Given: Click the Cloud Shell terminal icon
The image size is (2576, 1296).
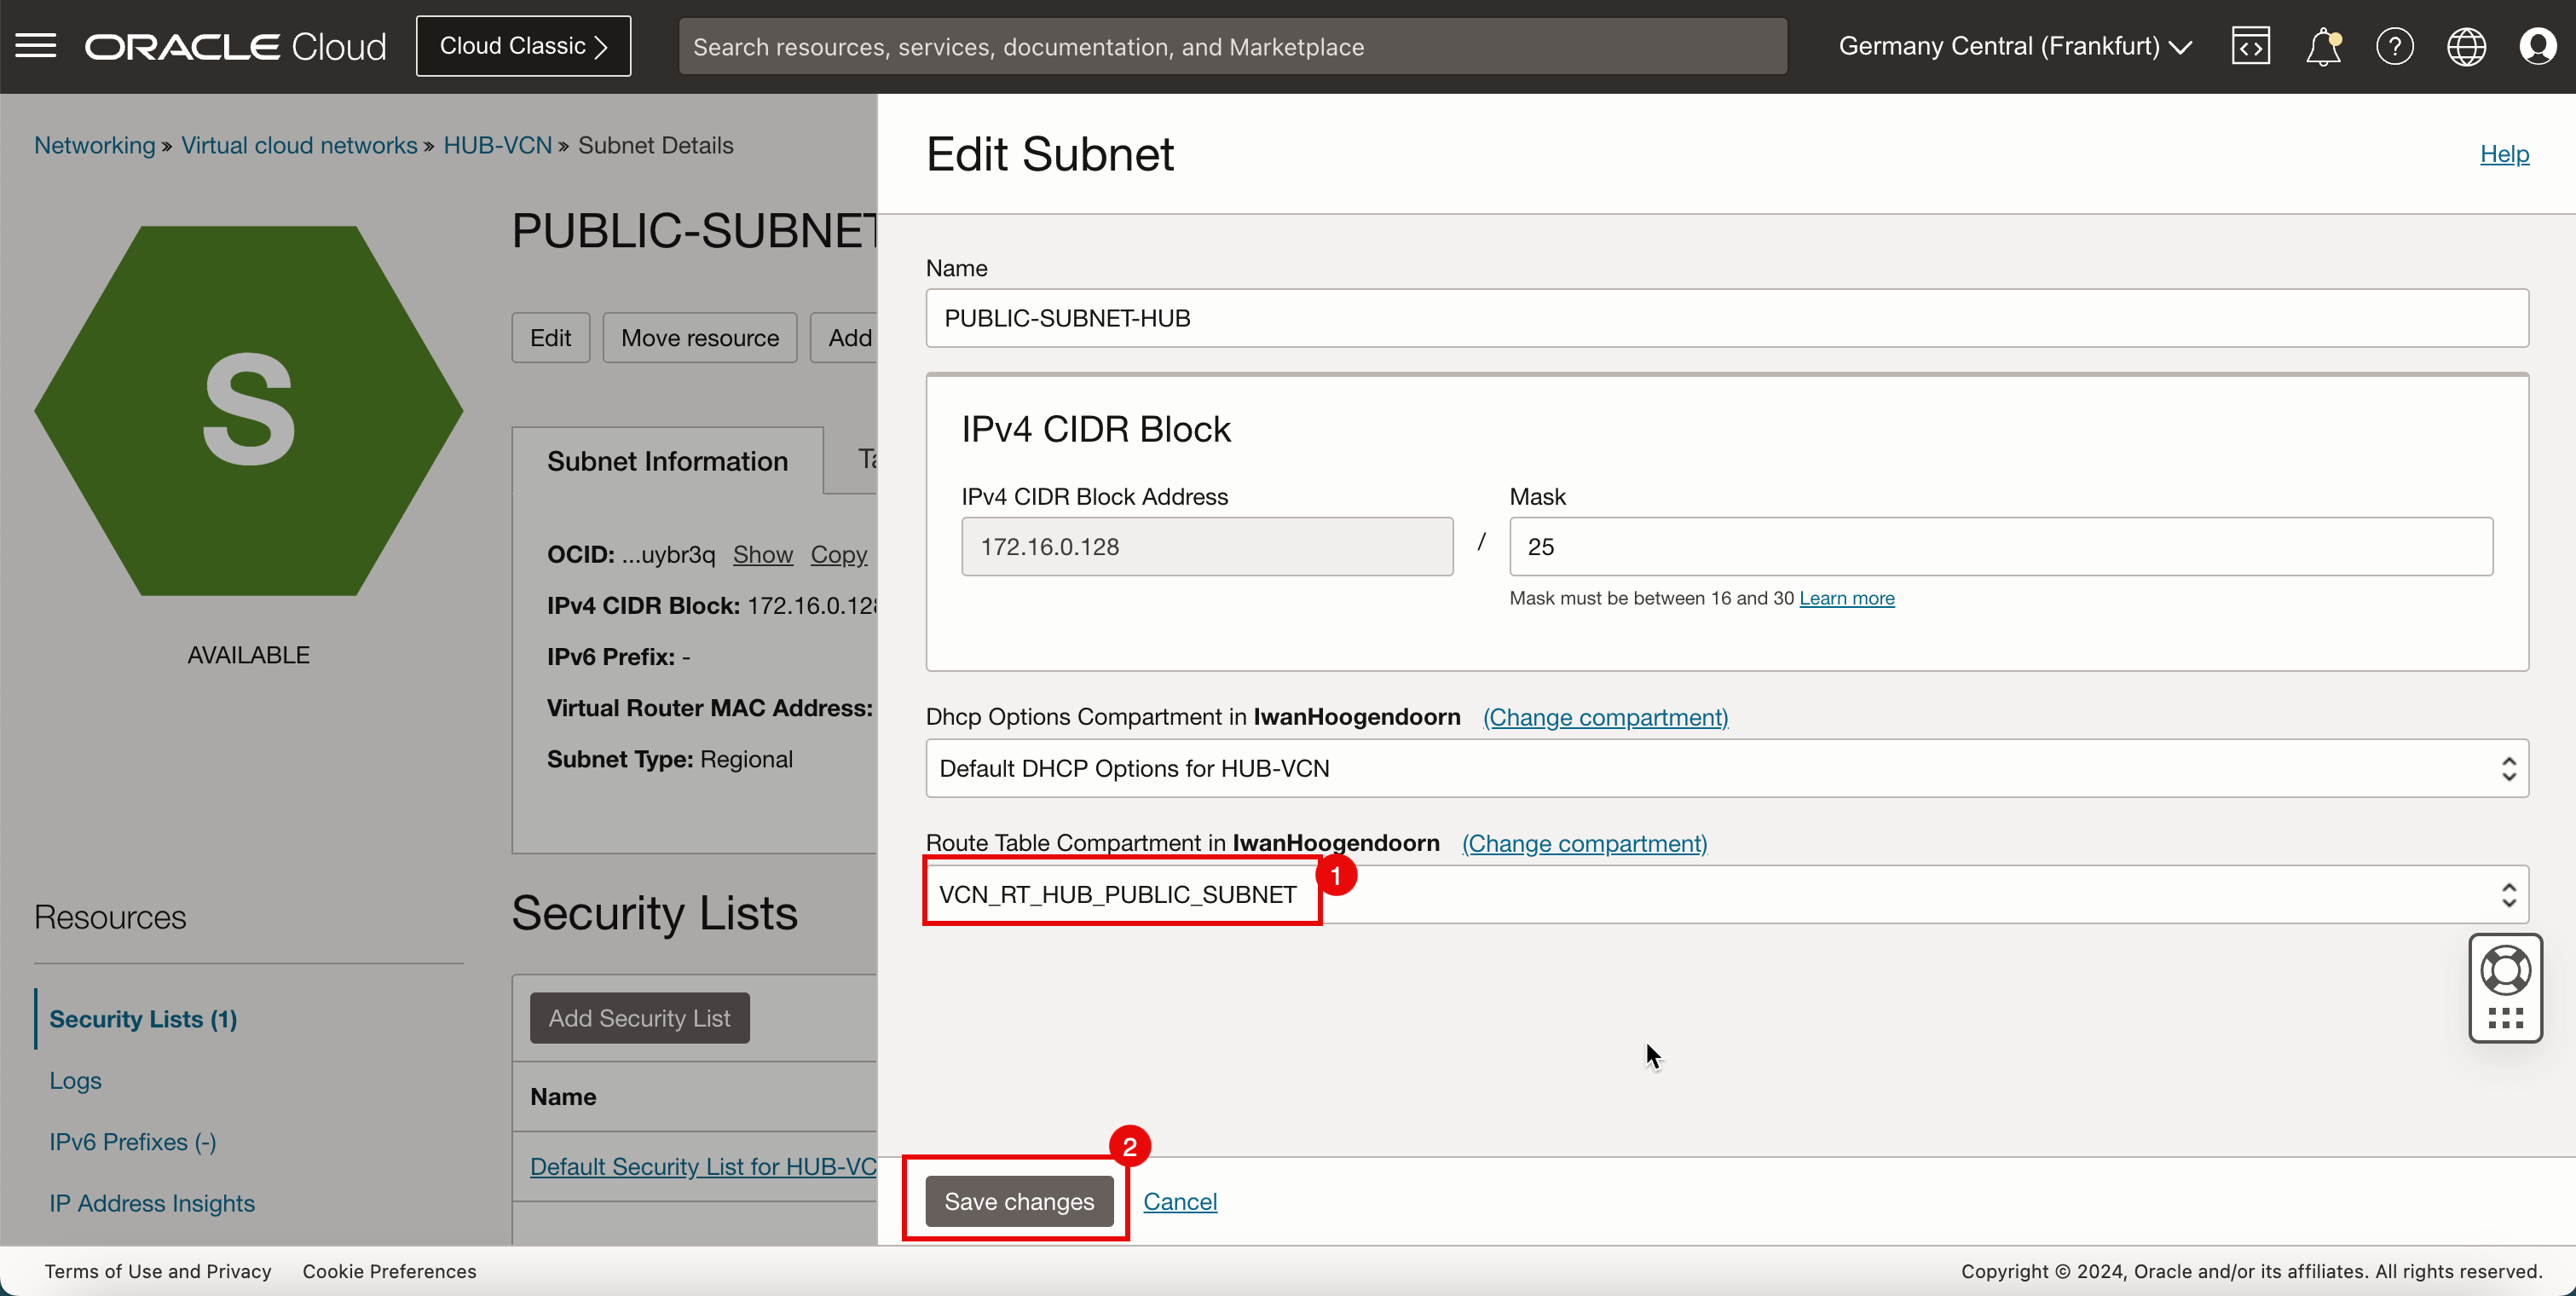Looking at the screenshot, I should coord(2250,44).
